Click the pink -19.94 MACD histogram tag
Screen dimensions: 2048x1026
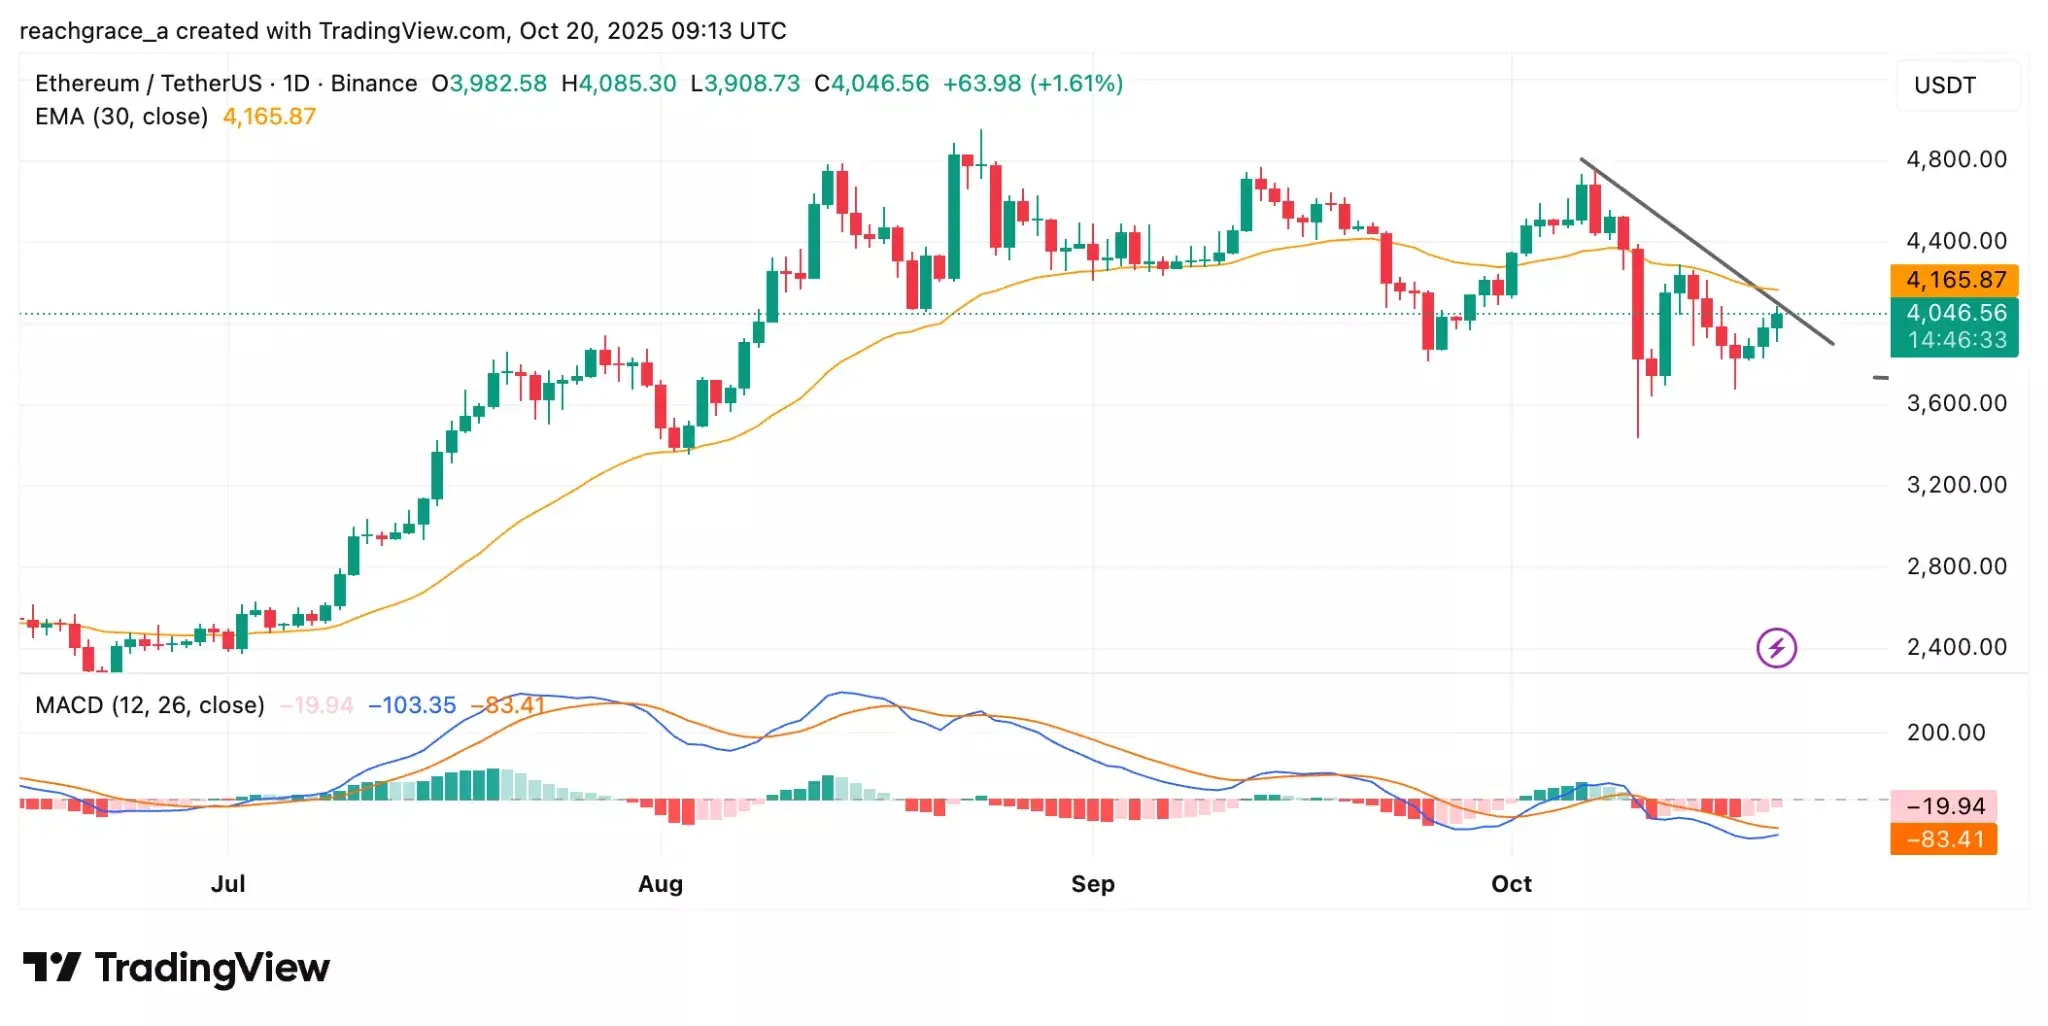coord(1945,806)
